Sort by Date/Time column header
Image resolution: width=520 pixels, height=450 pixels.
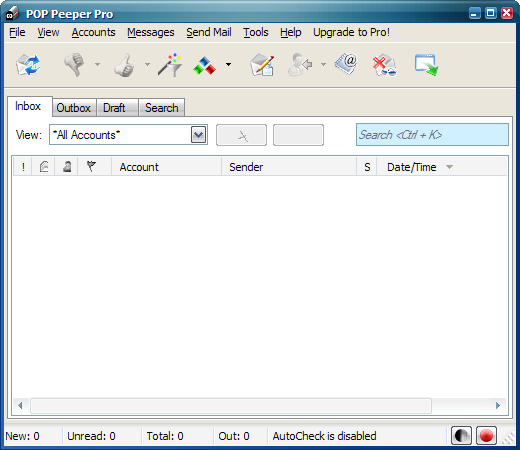[x=442, y=167]
